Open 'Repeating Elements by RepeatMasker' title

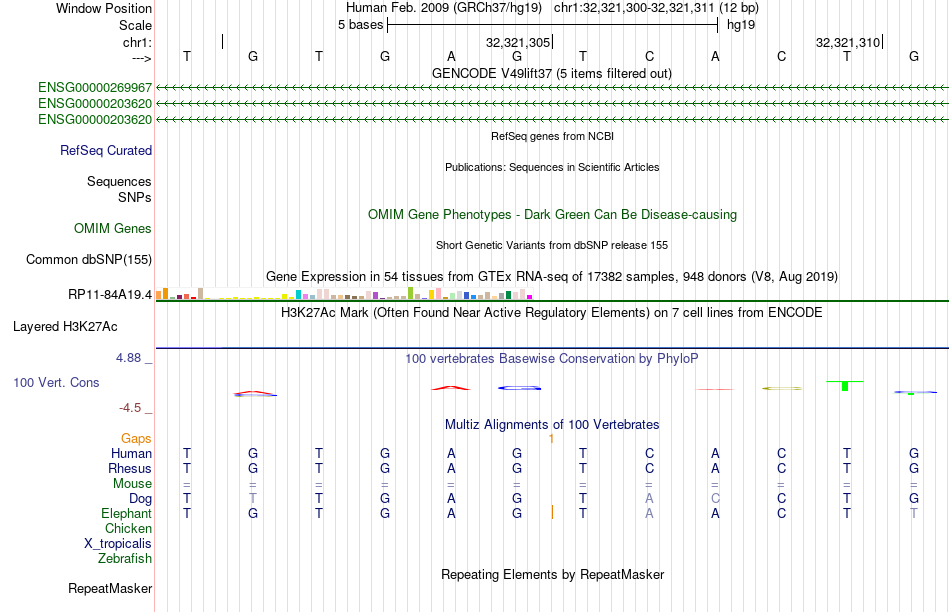(552, 574)
